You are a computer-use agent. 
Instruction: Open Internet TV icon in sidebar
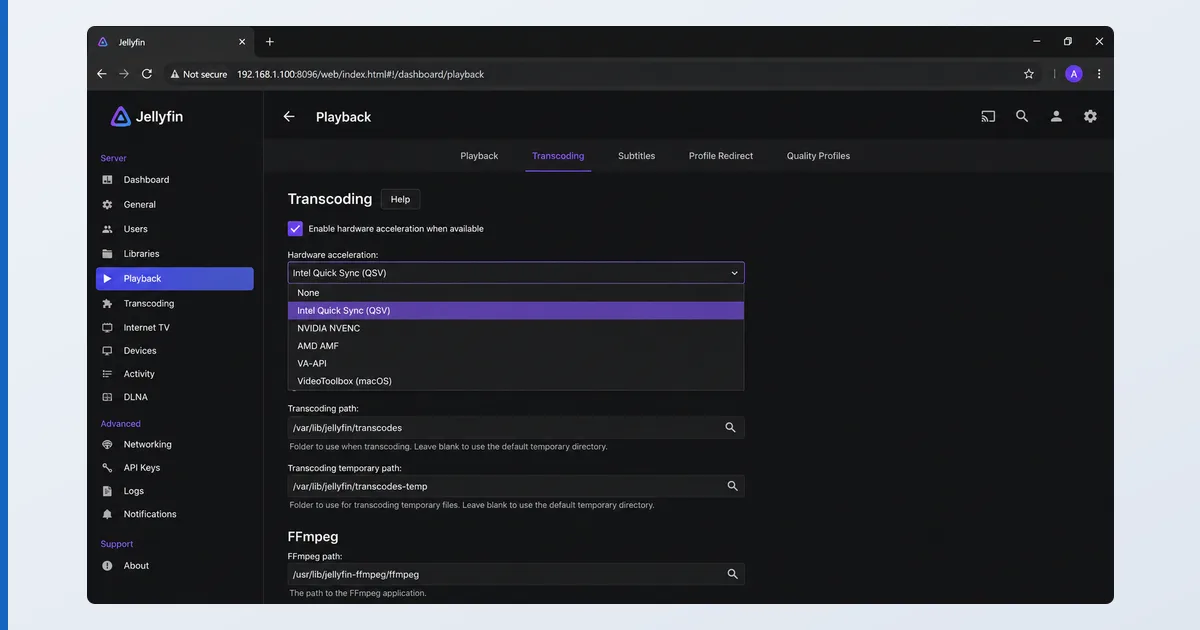point(107,328)
